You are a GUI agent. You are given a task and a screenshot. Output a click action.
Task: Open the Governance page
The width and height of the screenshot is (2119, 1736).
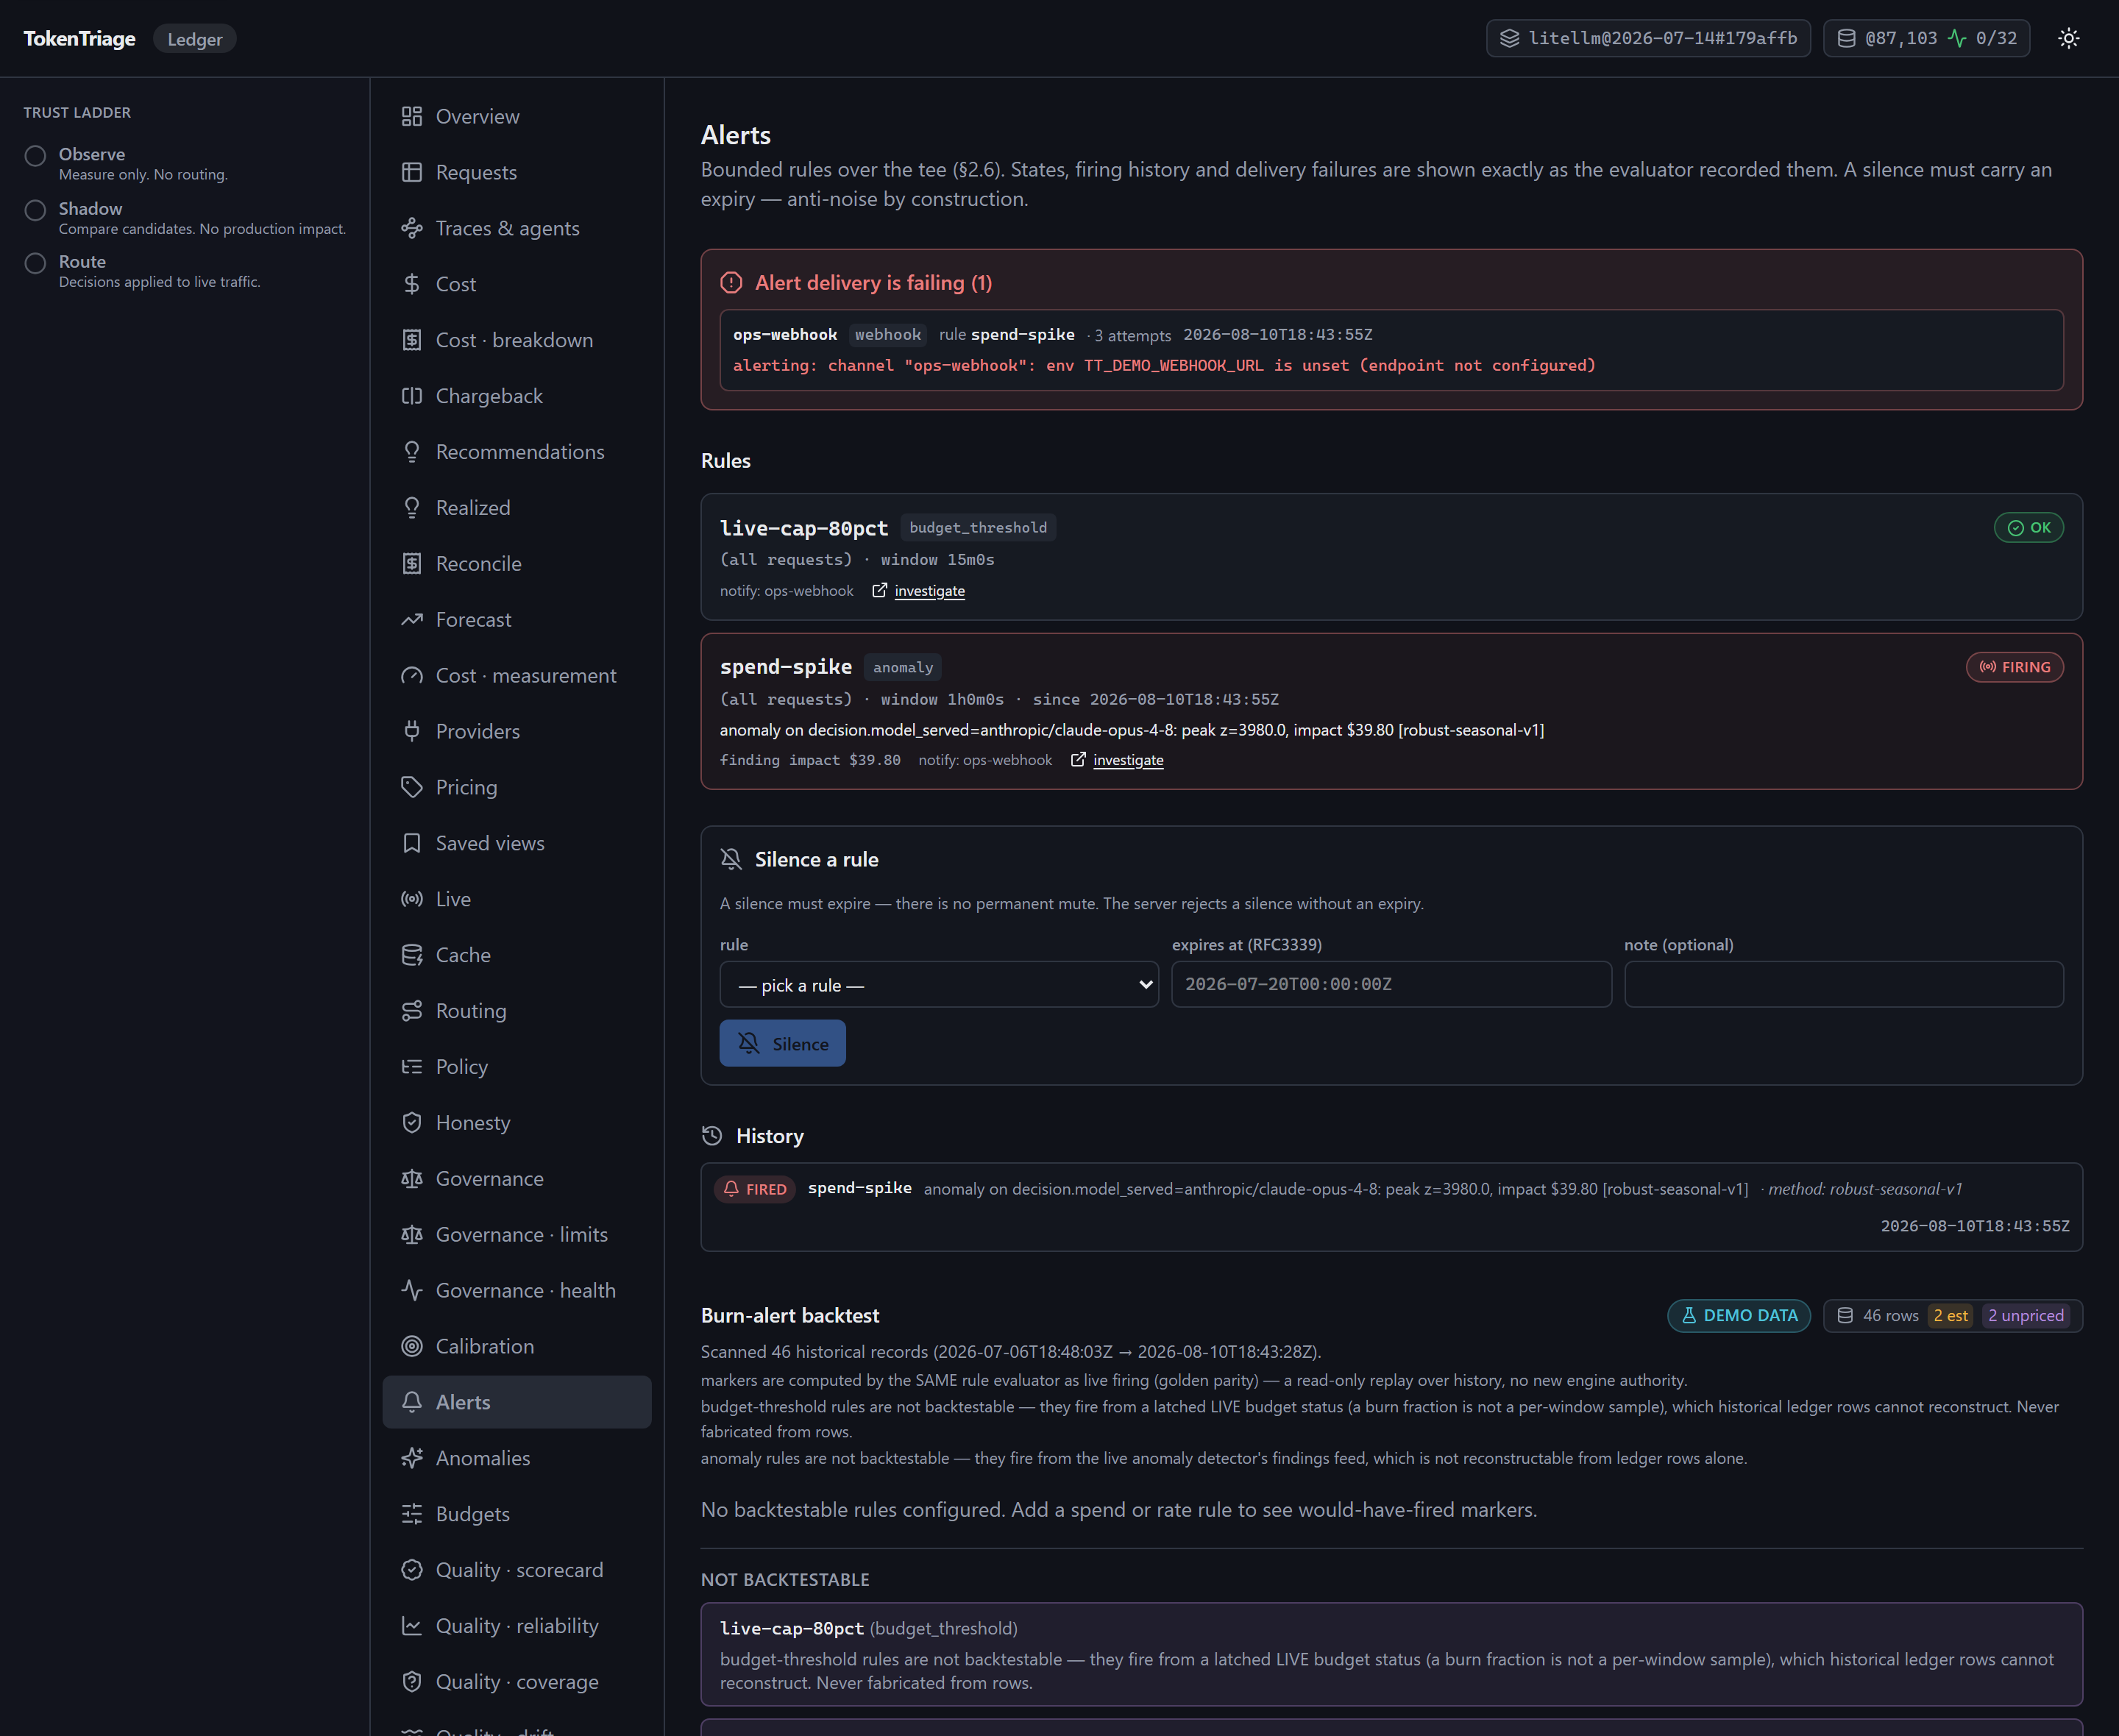[x=517, y=1179]
